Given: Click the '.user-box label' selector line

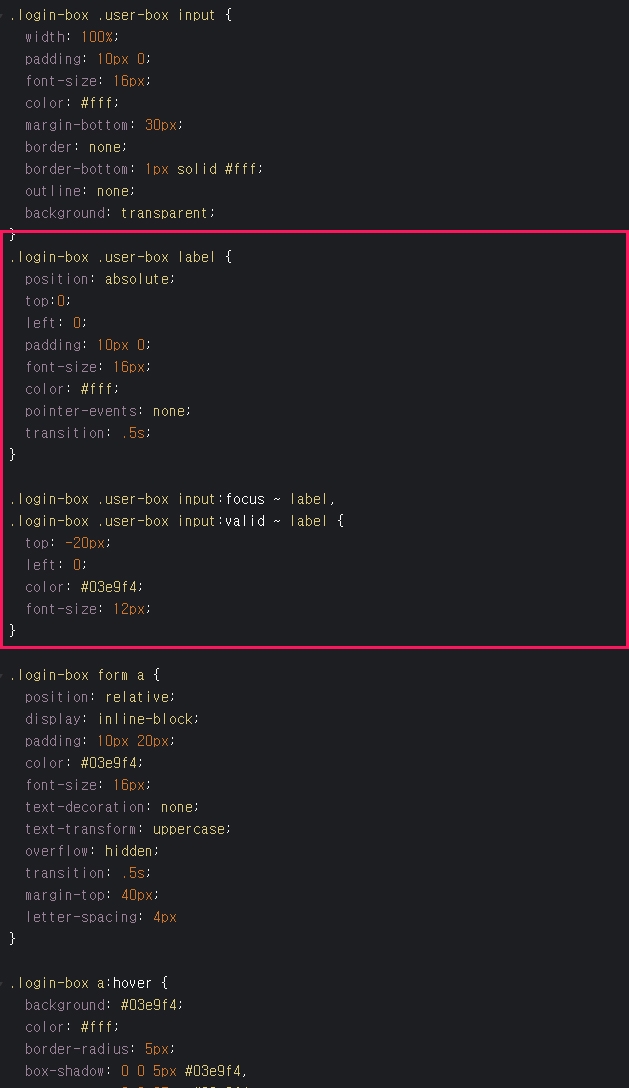Looking at the screenshot, I should click(x=120, y=257).
